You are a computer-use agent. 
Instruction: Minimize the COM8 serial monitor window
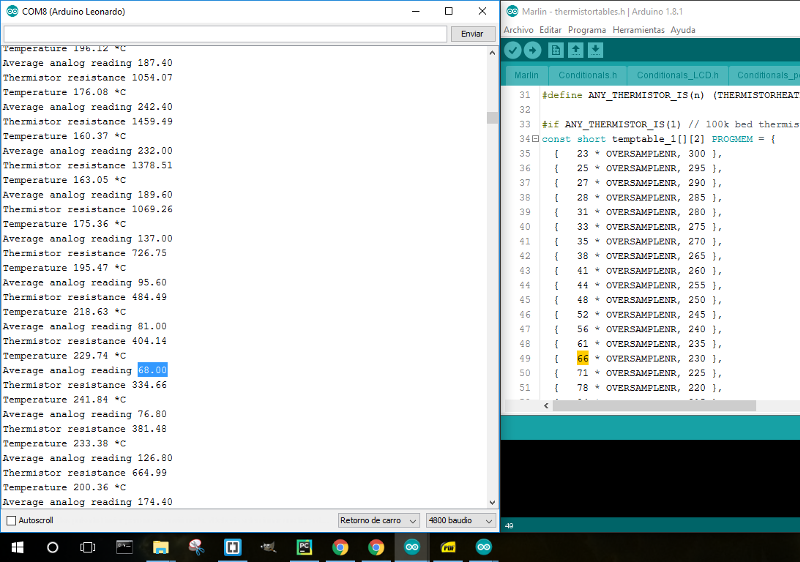pos(416,11)
